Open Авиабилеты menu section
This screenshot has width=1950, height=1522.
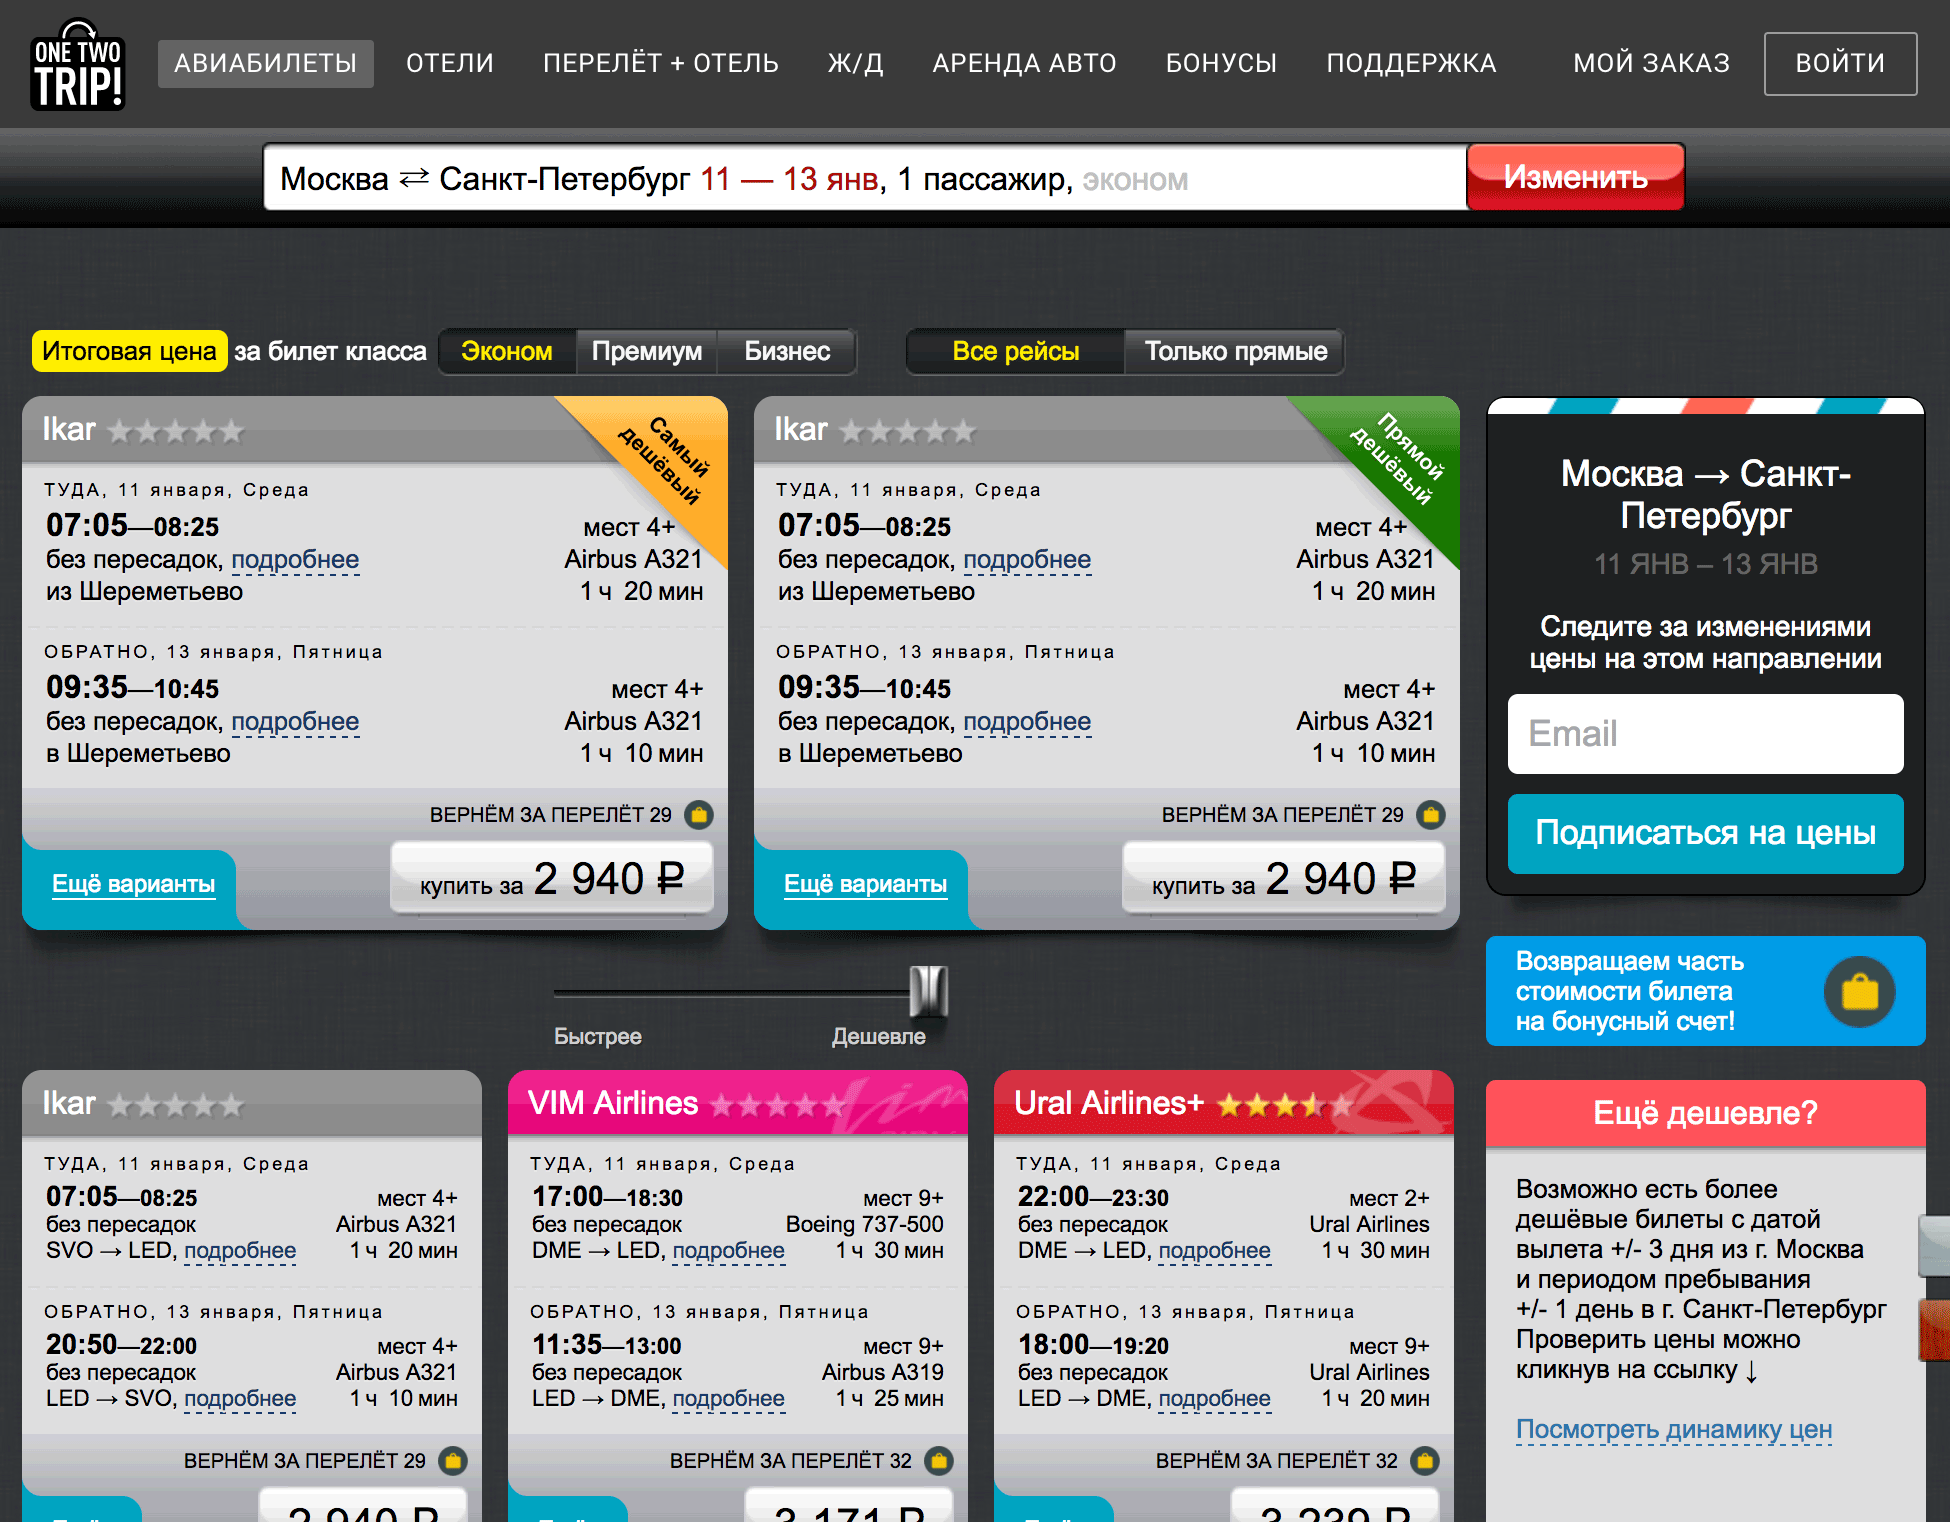click(266, 63)
